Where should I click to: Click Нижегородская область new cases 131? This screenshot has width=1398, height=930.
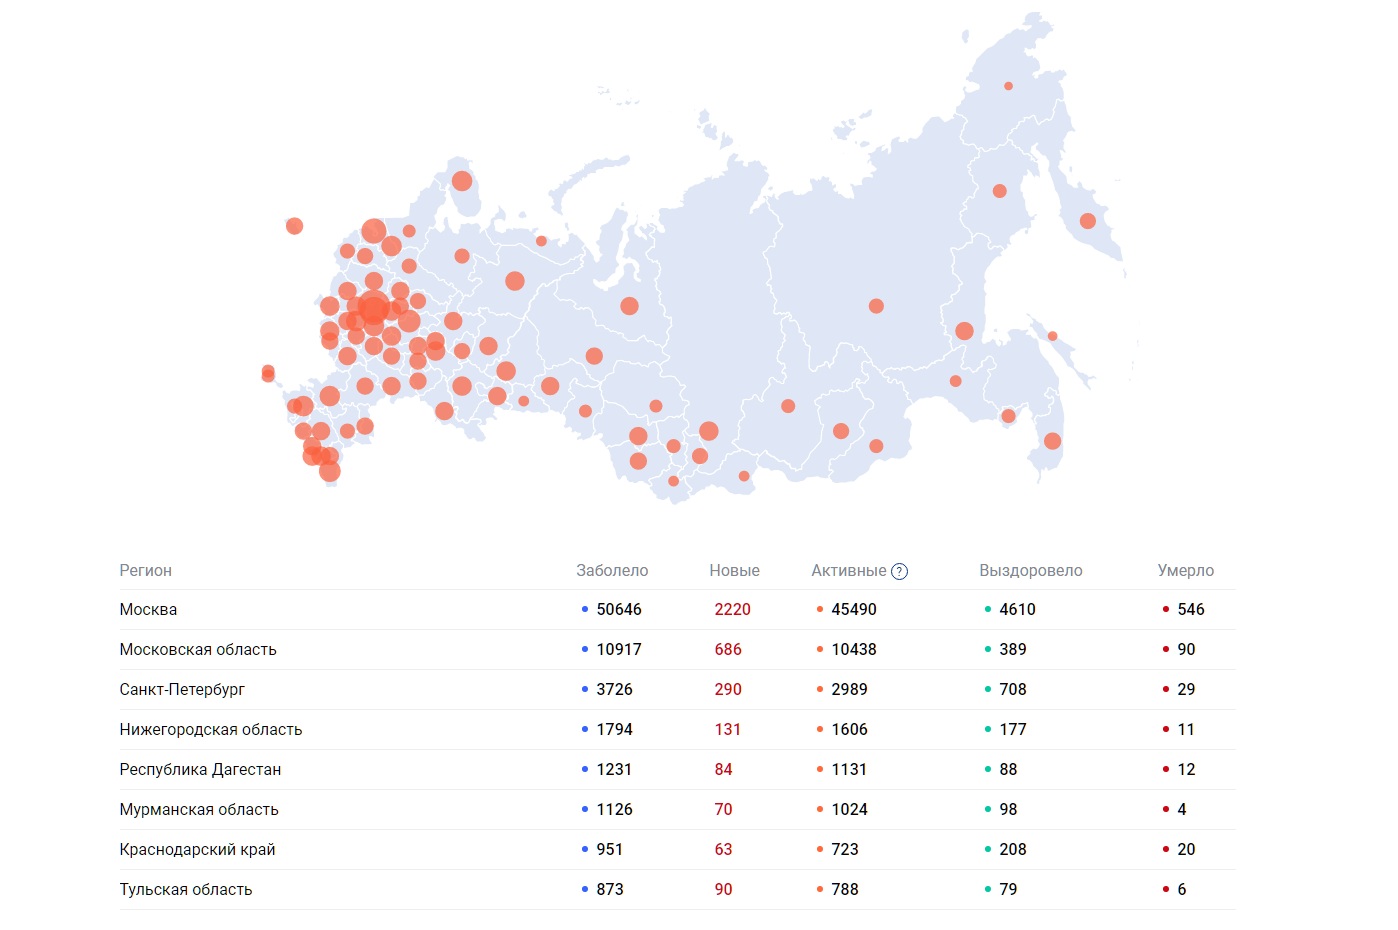coord(728,730)
